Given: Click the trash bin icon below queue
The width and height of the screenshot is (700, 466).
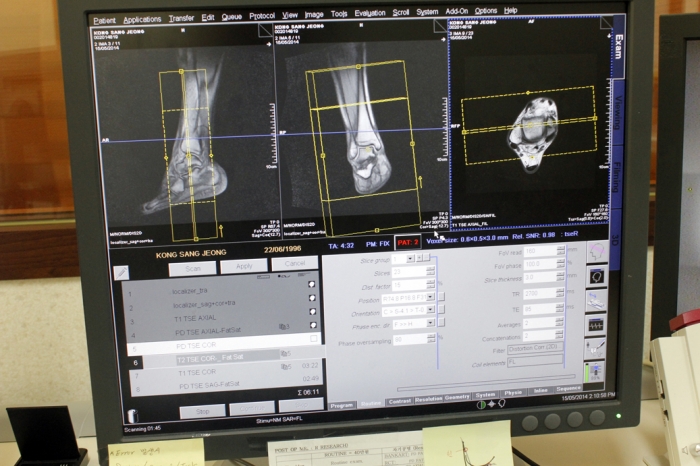Looking at the screenshot, I should [x=132, y=416].
